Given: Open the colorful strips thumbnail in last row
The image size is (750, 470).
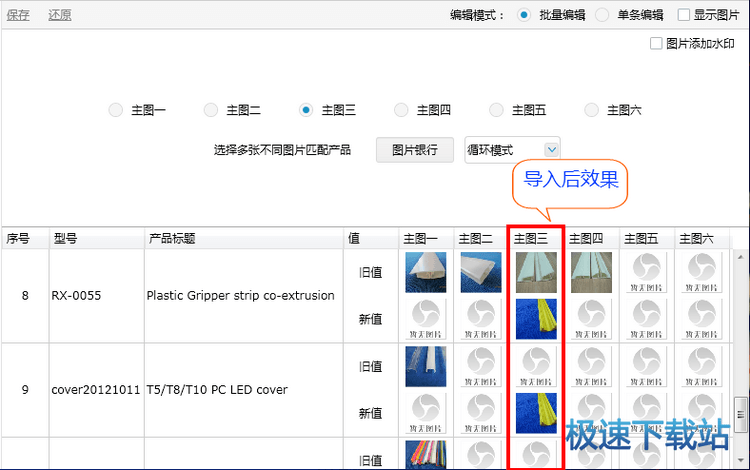Looking at the screenshot, I should 426,454.
